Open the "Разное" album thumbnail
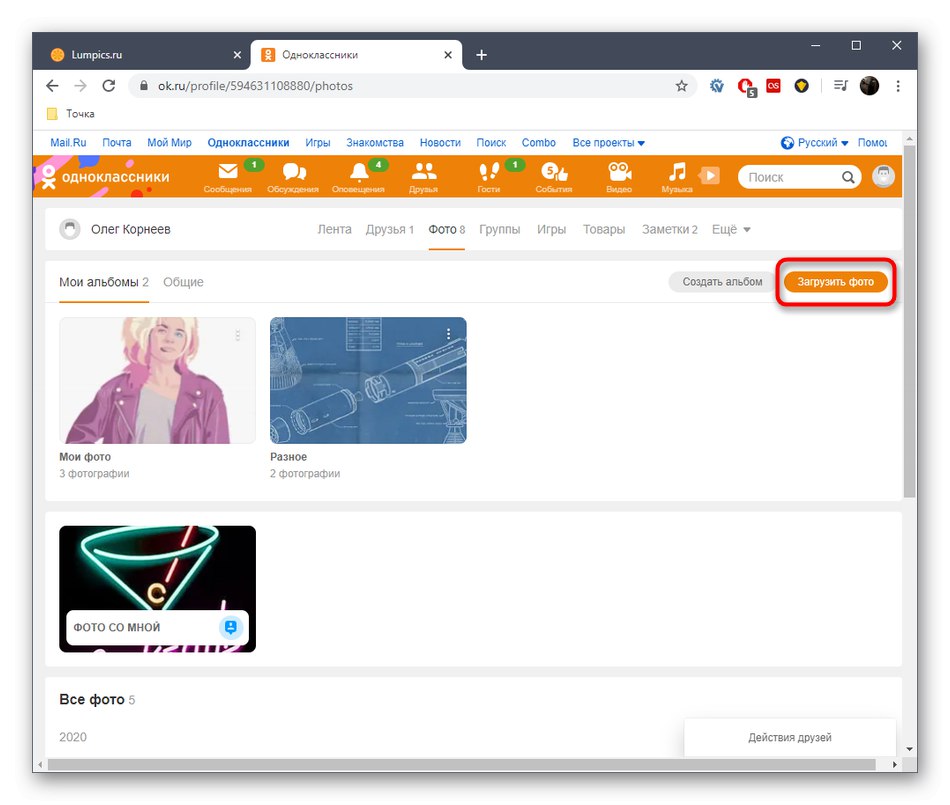This screenshot has height=805, width=950. point(367,380)
